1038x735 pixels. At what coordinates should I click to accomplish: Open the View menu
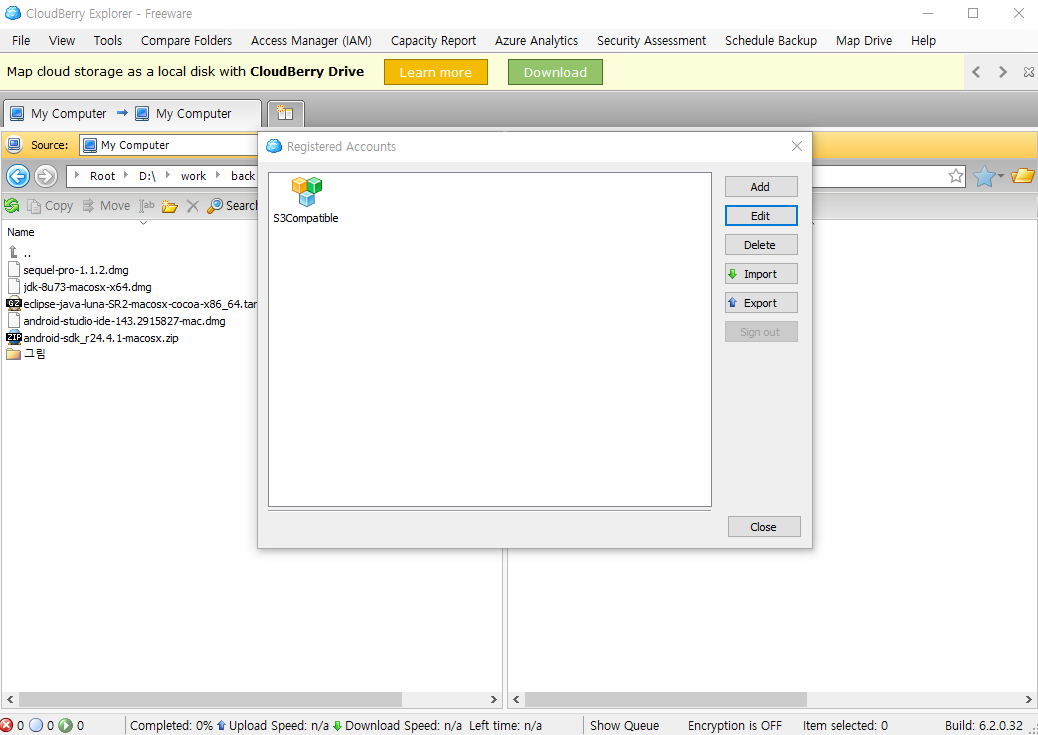pos(62,40)
